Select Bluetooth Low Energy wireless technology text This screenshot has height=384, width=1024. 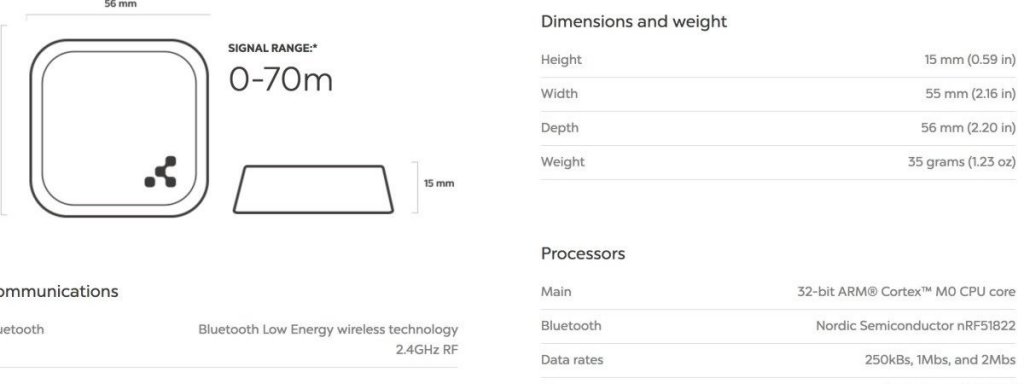(328, 329)
